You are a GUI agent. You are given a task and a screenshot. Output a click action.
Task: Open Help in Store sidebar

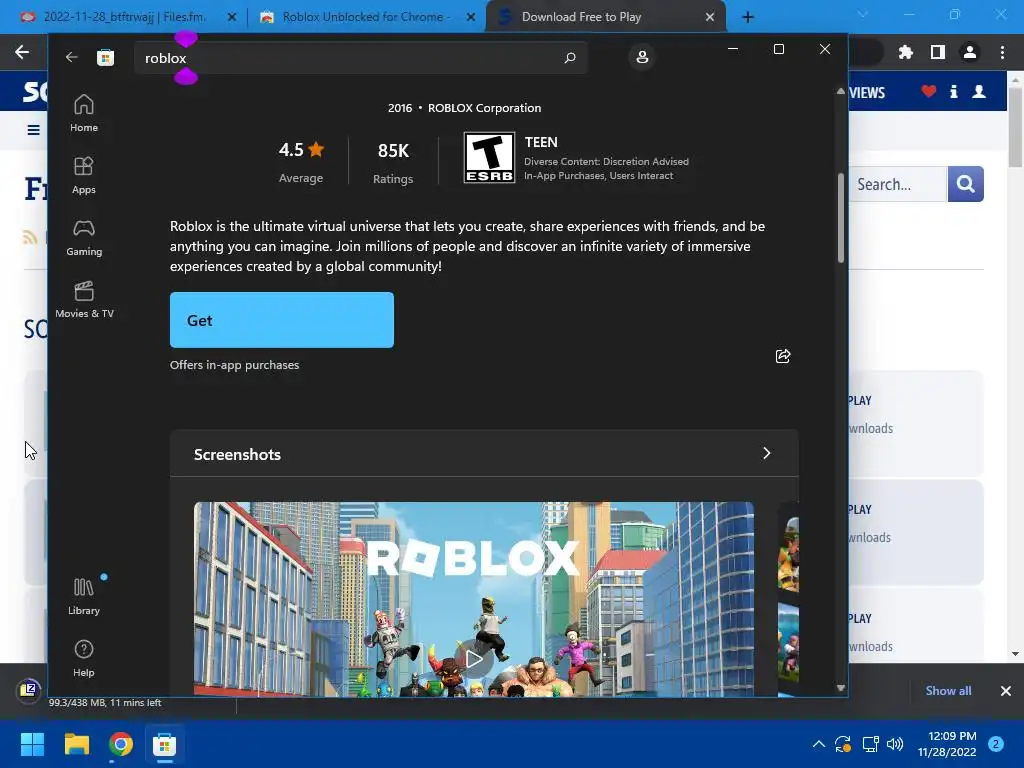coord(84,658)
